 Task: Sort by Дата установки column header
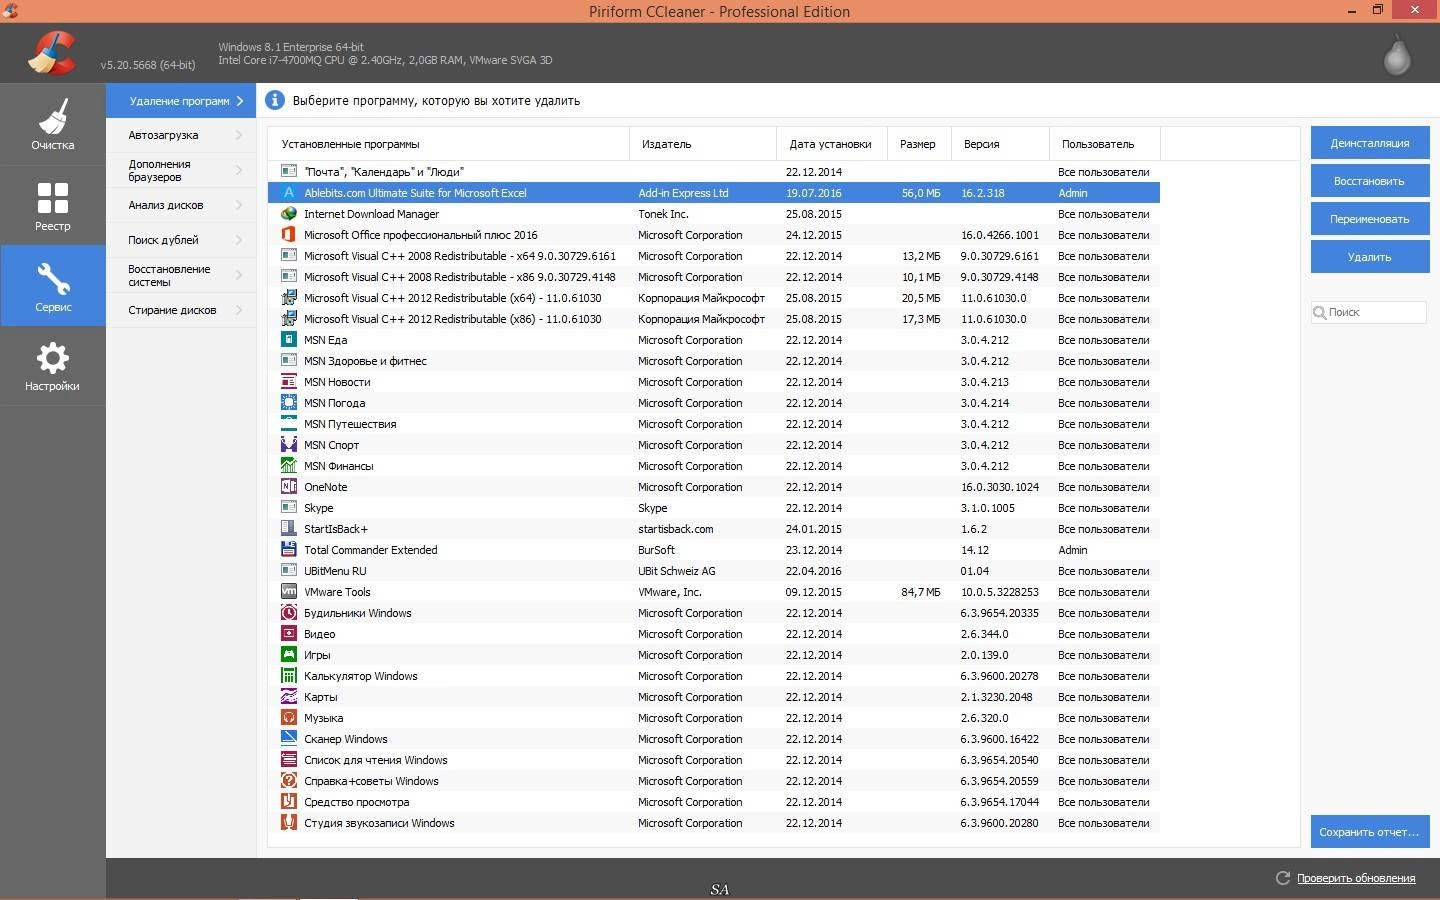[x=832, y=144]
